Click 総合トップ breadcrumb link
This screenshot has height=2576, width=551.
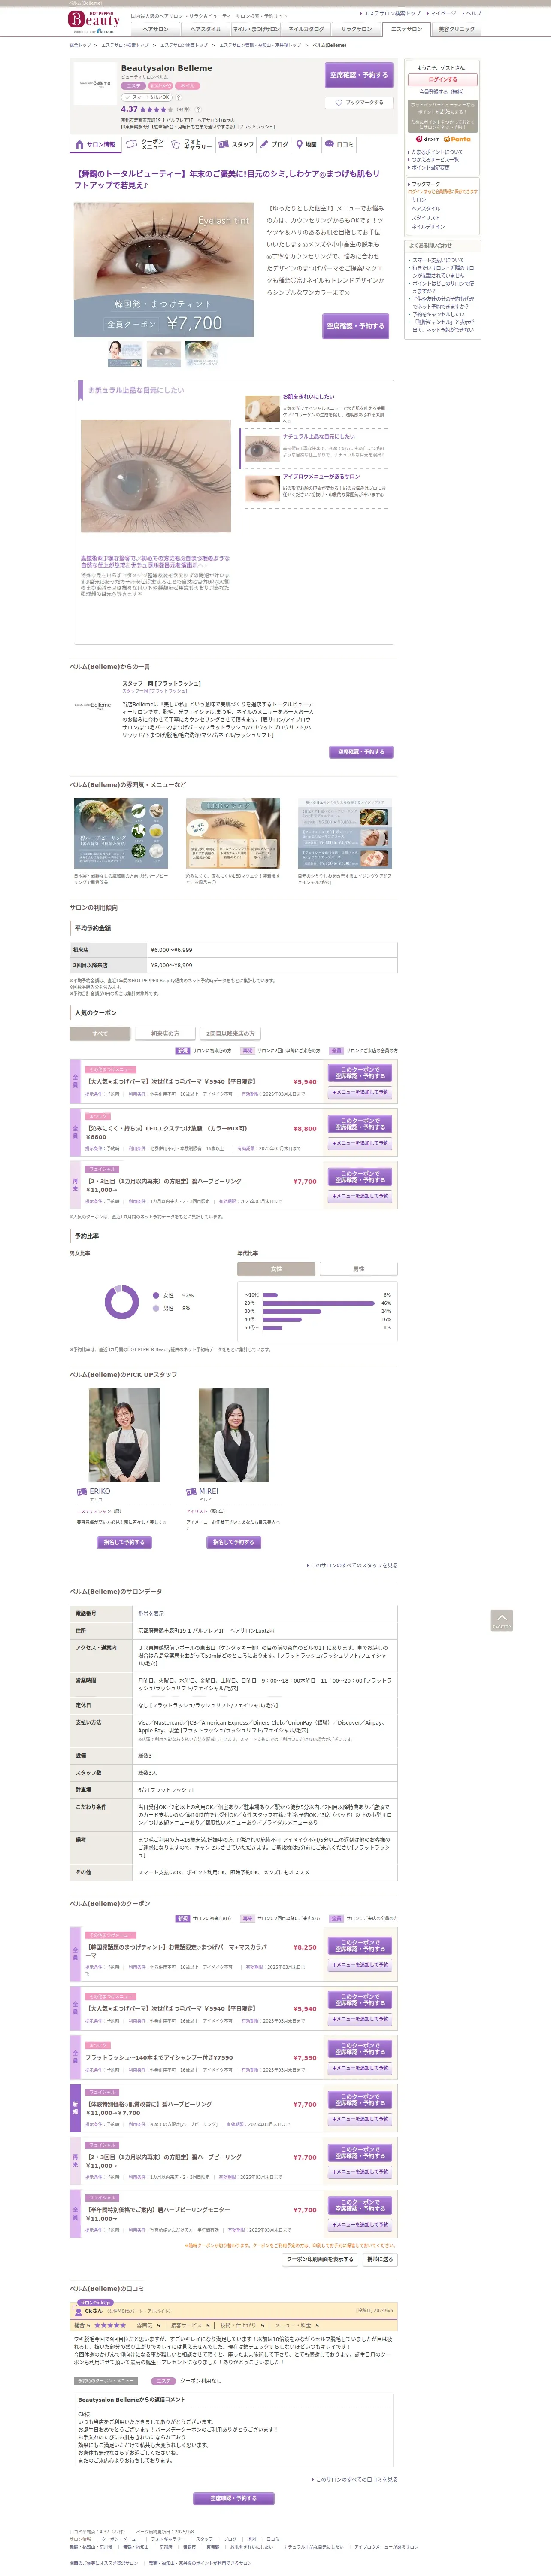[80, 45]
